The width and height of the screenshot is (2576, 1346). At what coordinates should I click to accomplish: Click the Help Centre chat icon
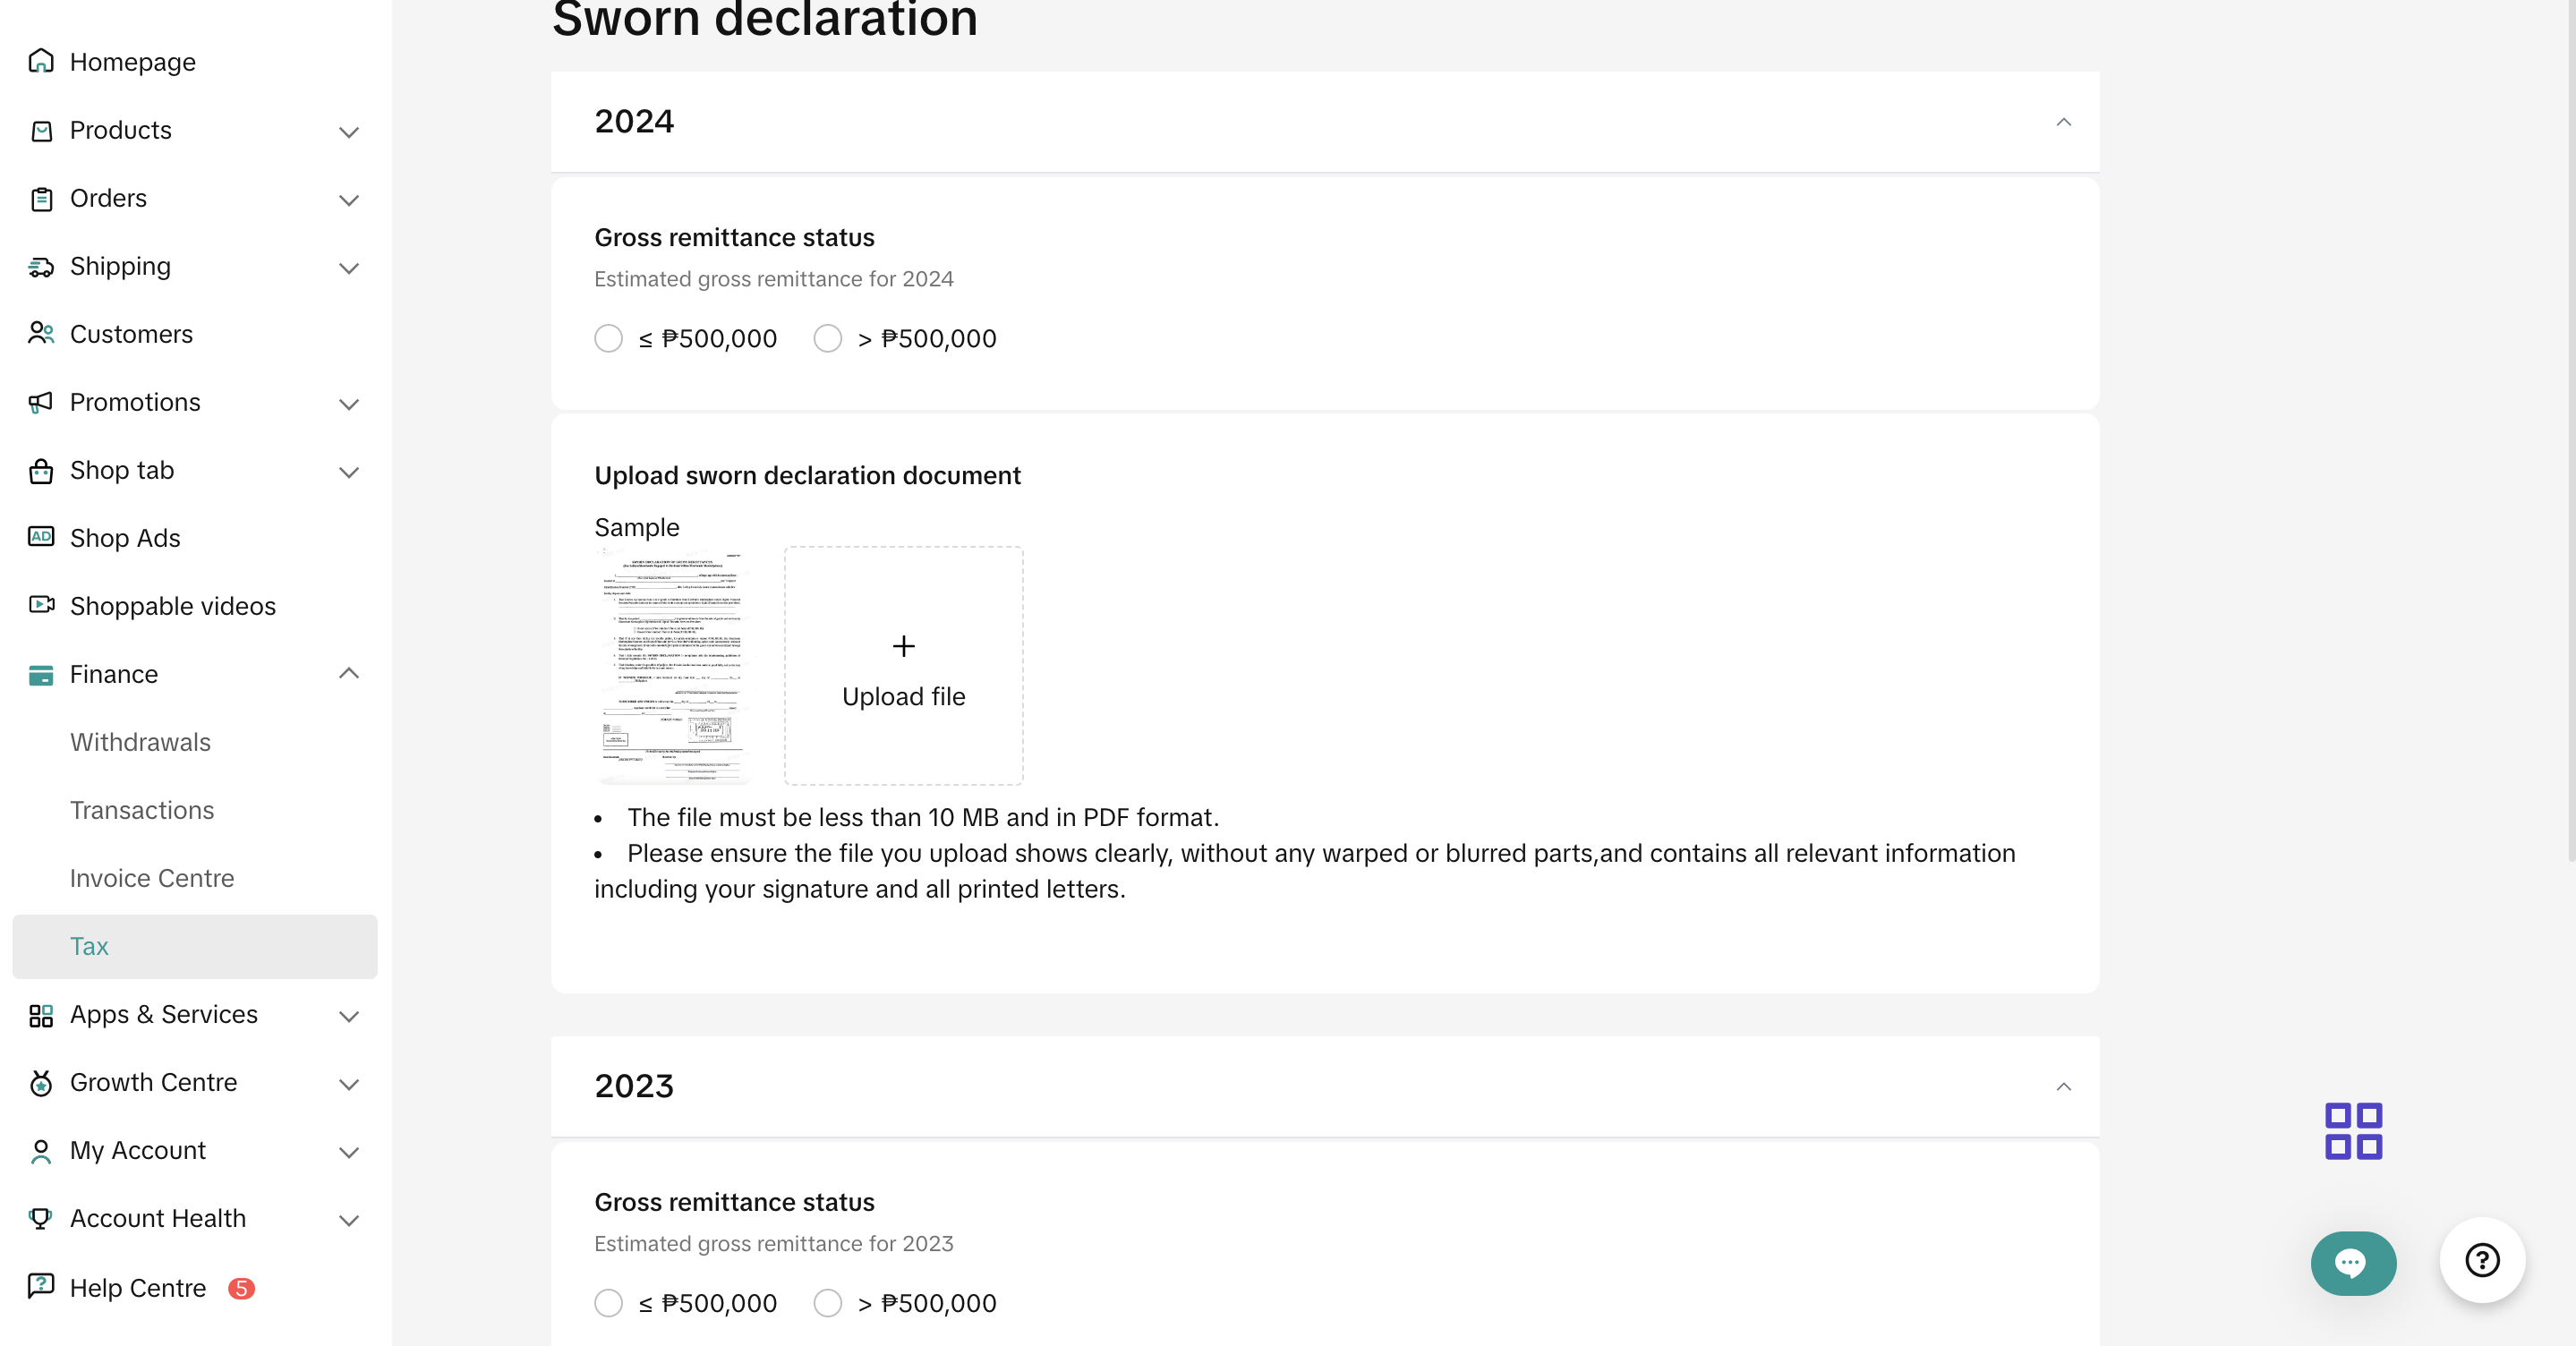[41, 1286]
